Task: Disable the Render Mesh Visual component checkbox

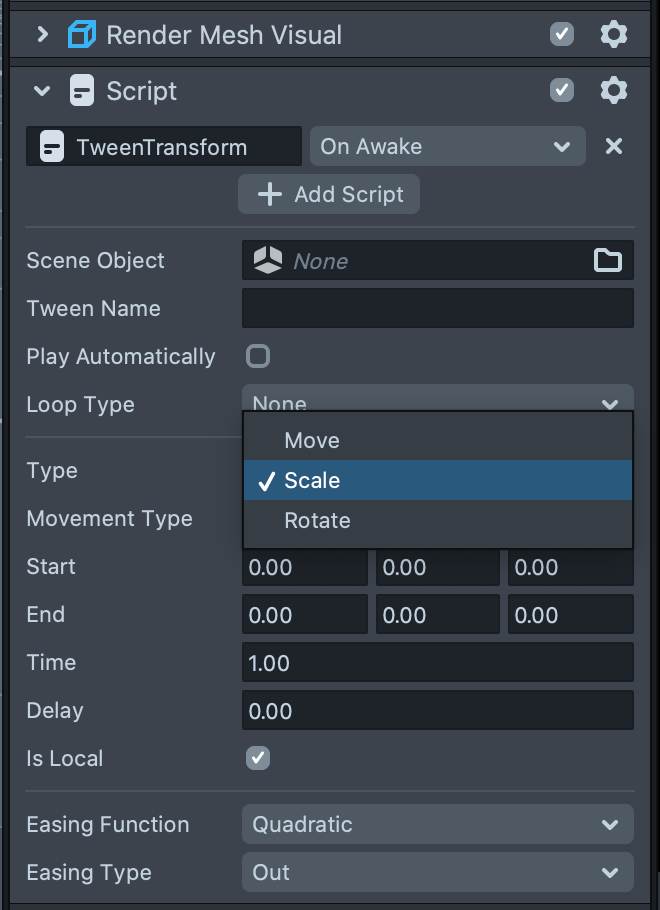Action: point(562,35)
